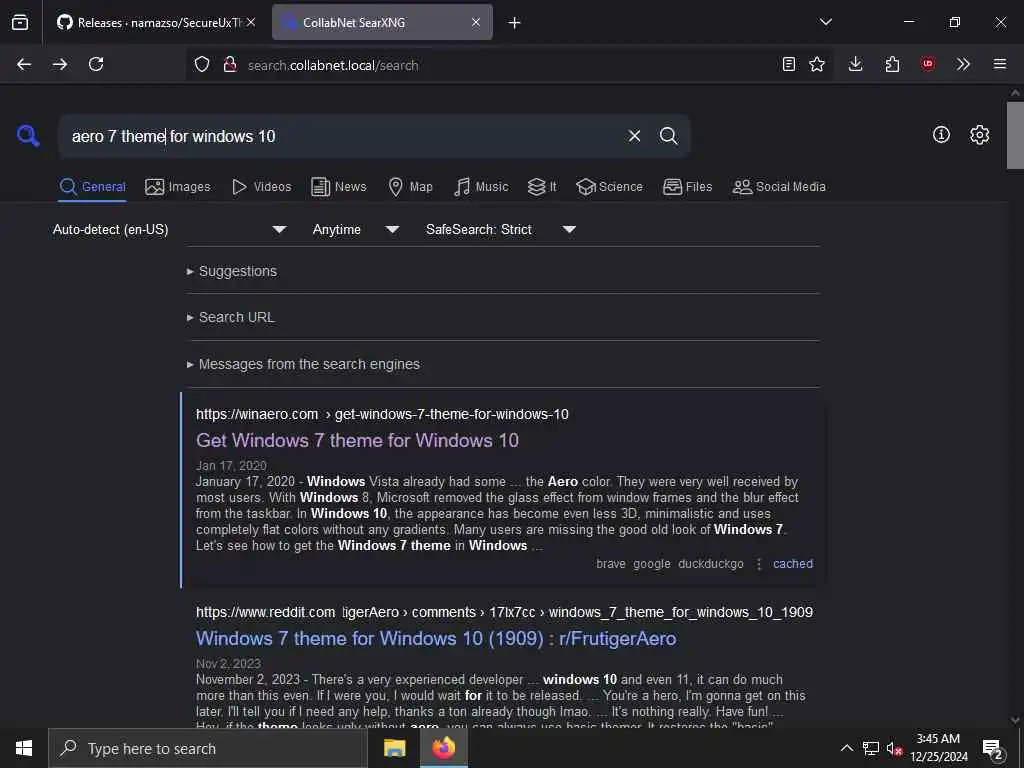
Task: Open Firefox application menu
Action: click(x=1000, y=64)
